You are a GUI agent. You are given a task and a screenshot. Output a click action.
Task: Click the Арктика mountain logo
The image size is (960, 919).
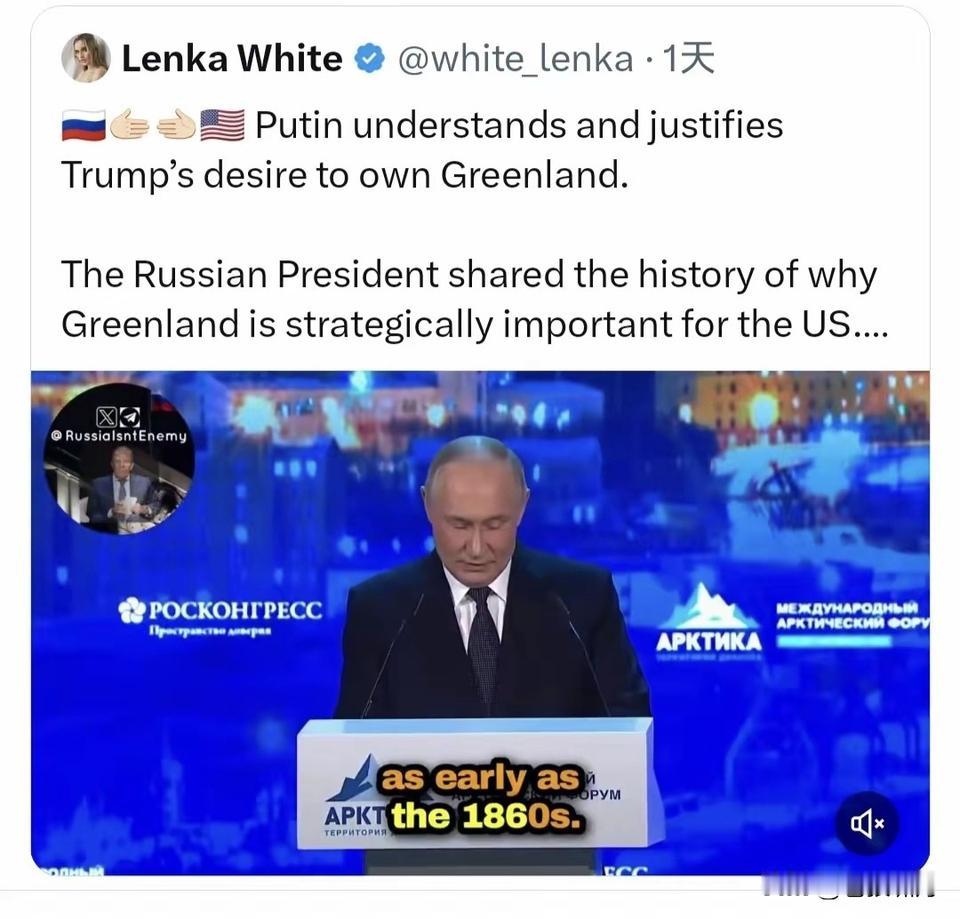(x=709, y=620)
